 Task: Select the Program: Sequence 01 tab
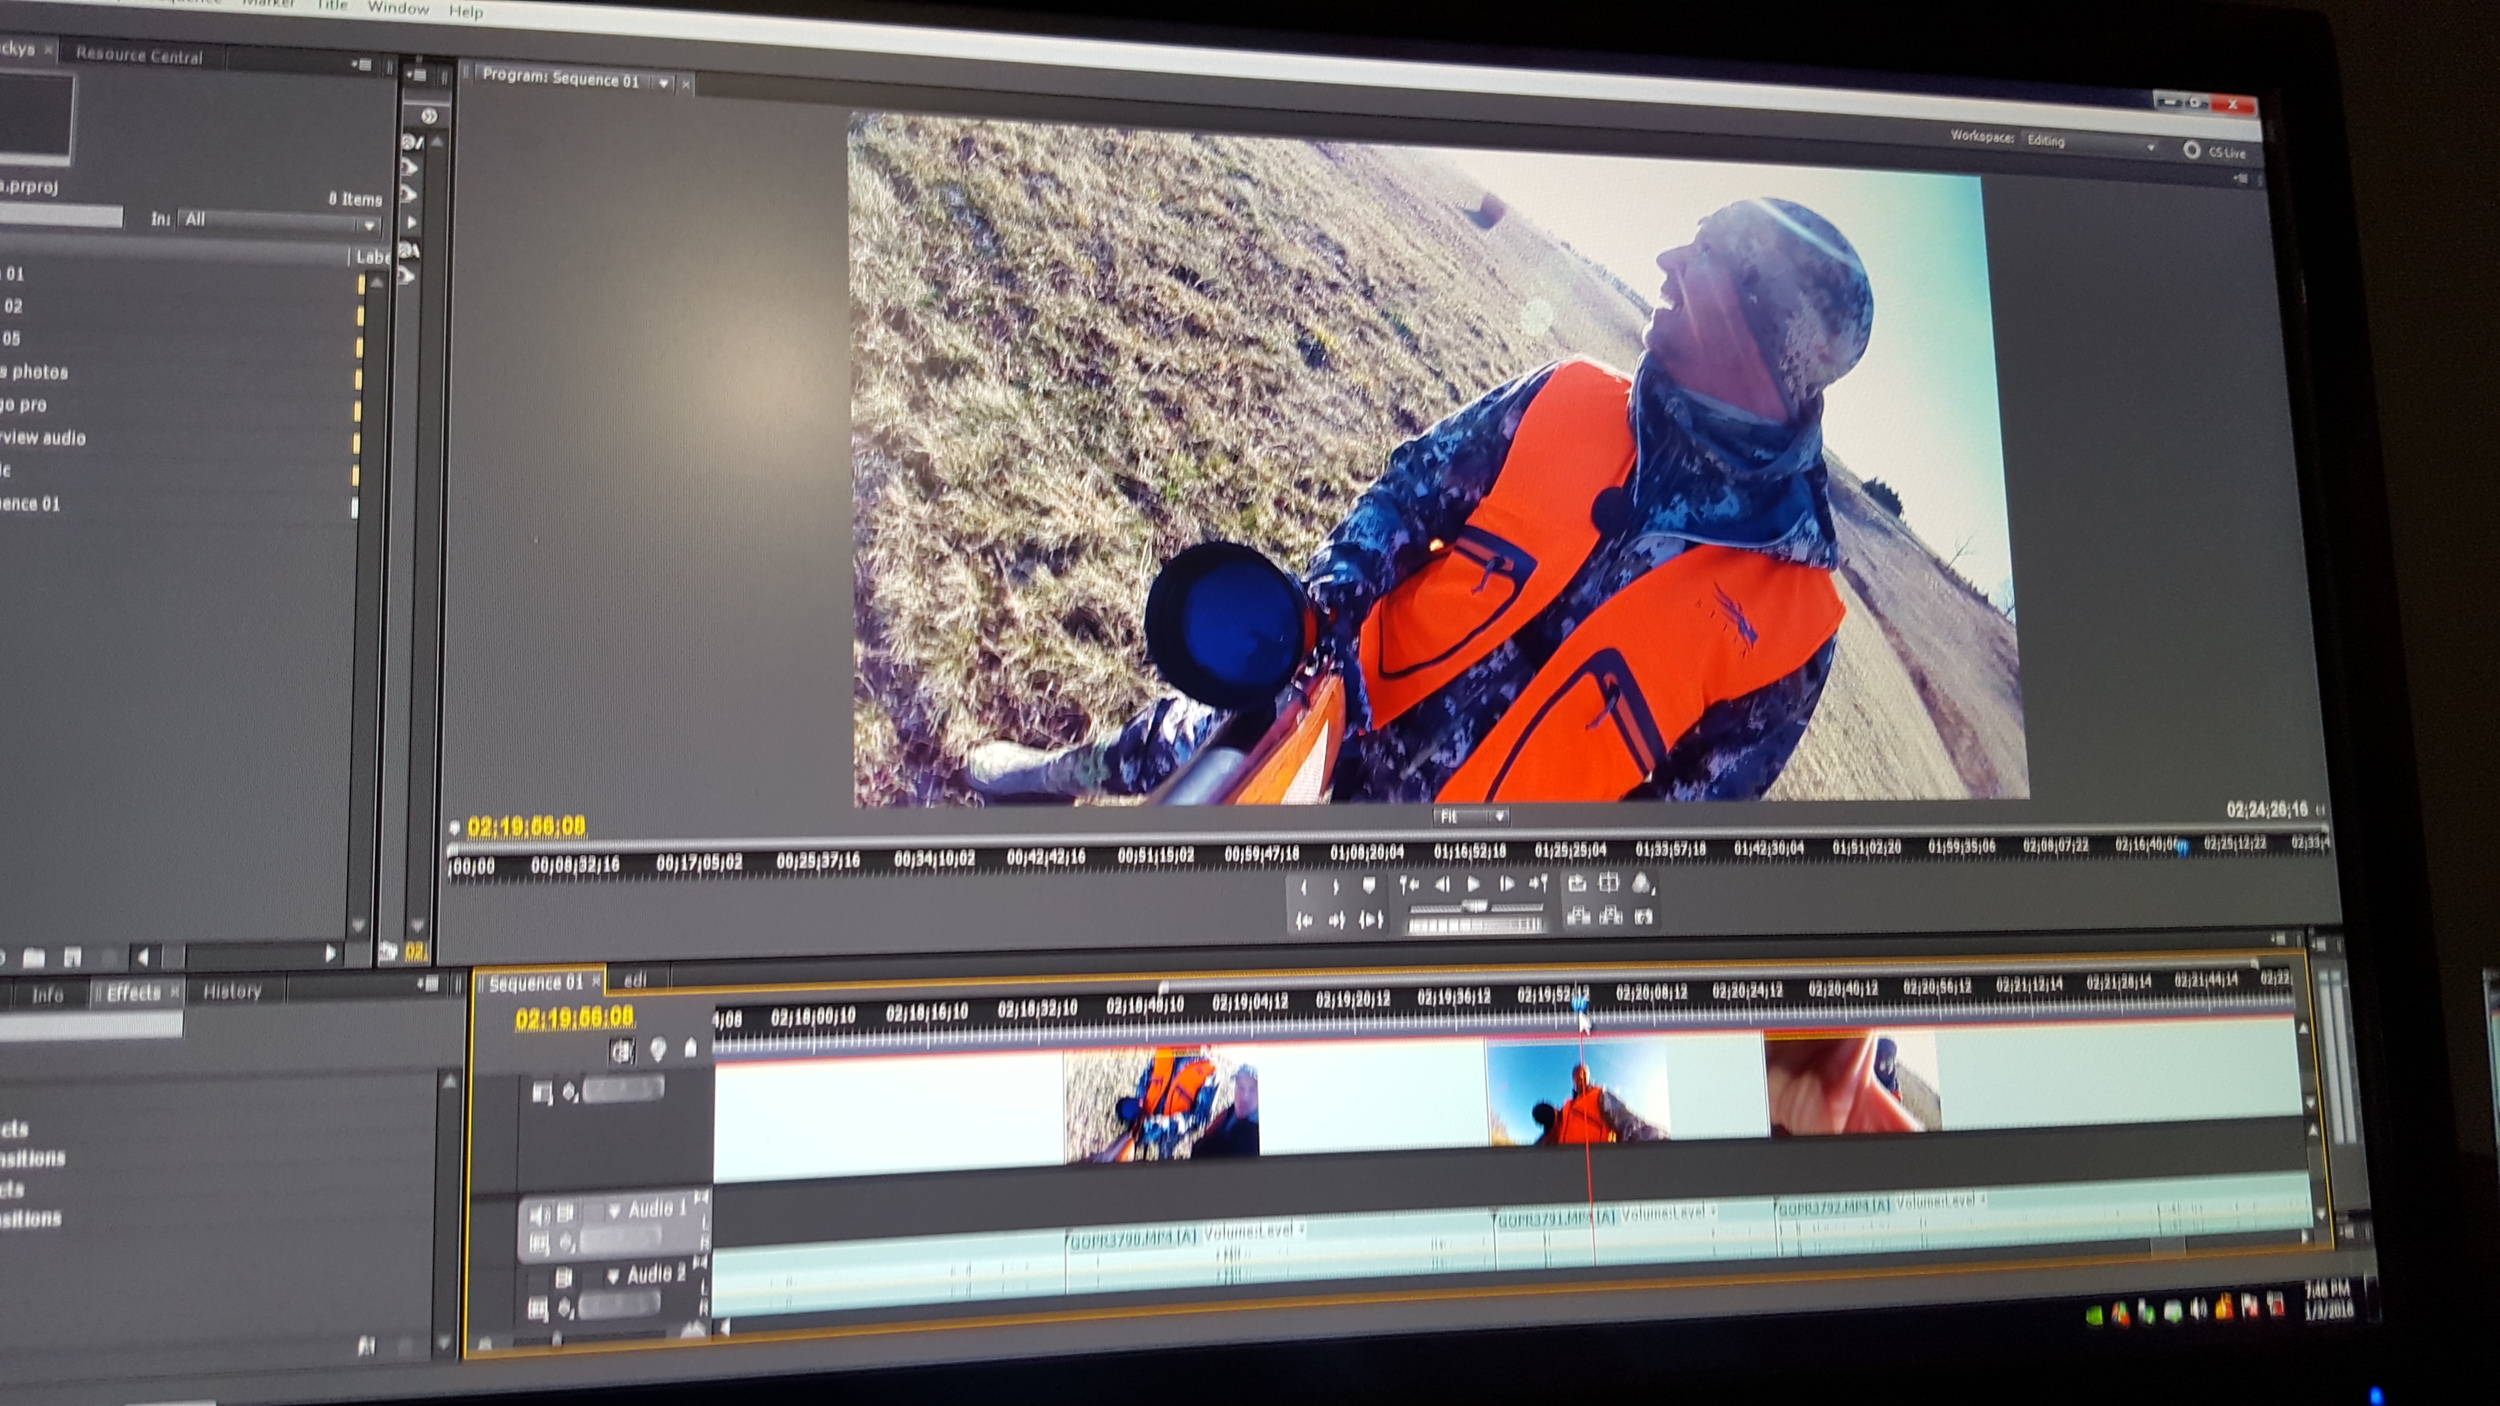click(560, 80)
